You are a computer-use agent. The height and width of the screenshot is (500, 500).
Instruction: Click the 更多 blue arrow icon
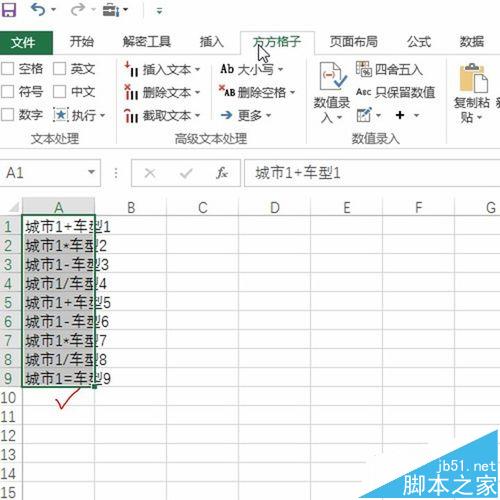227,115
